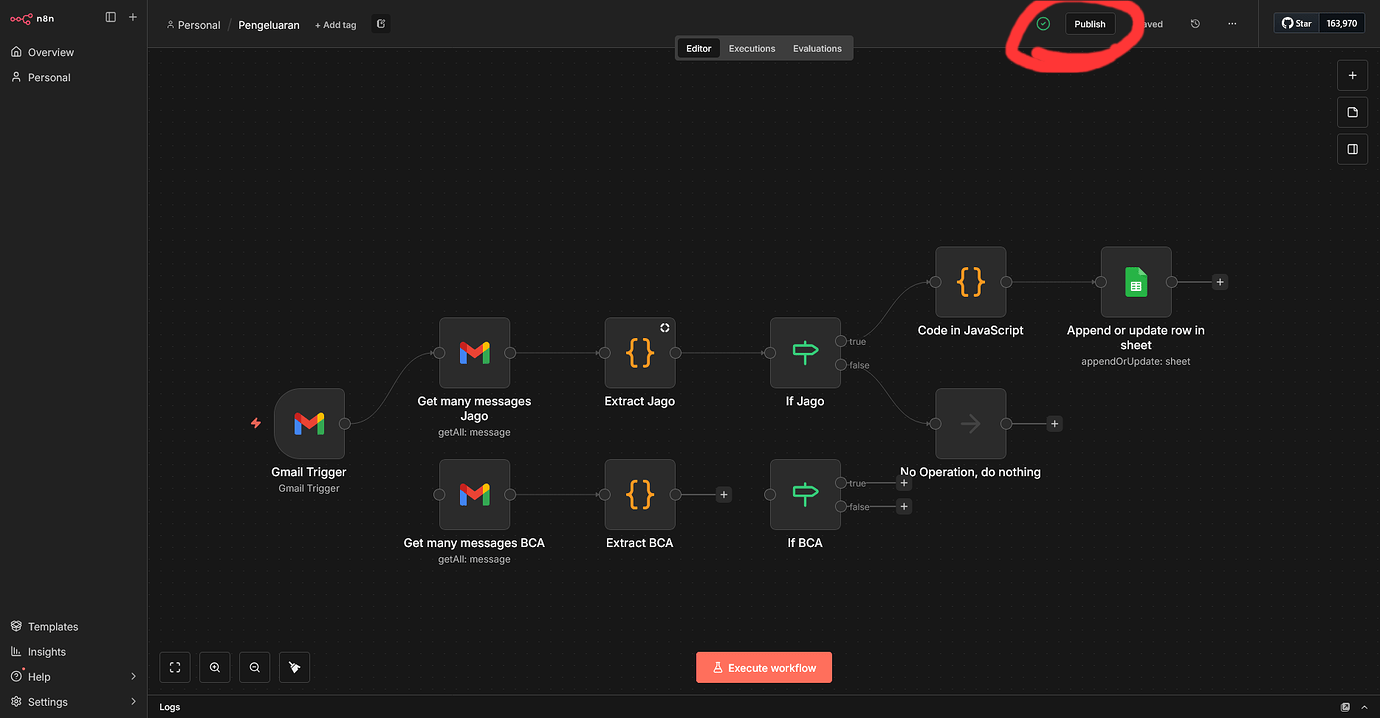Click the + Add tag link

point(335,25)
